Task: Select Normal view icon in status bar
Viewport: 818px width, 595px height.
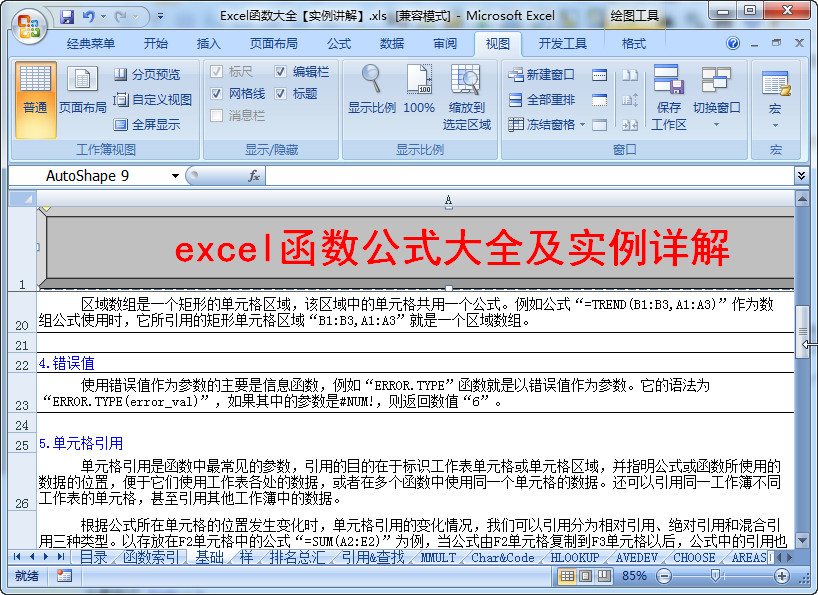Action: (x=567, y=576)
